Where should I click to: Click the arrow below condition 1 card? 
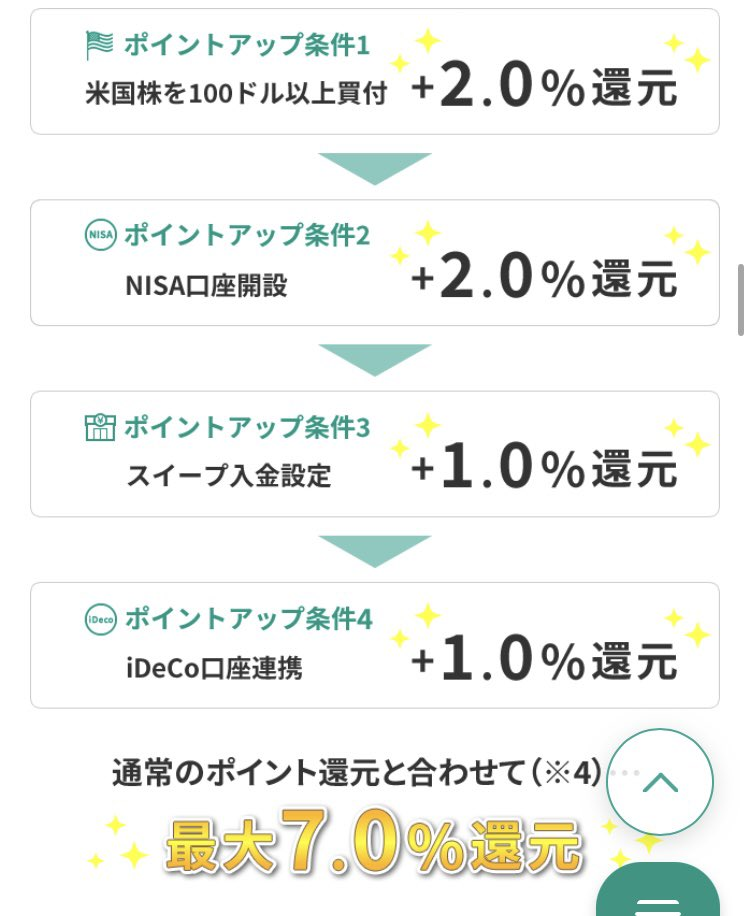(x=375, y=169)
